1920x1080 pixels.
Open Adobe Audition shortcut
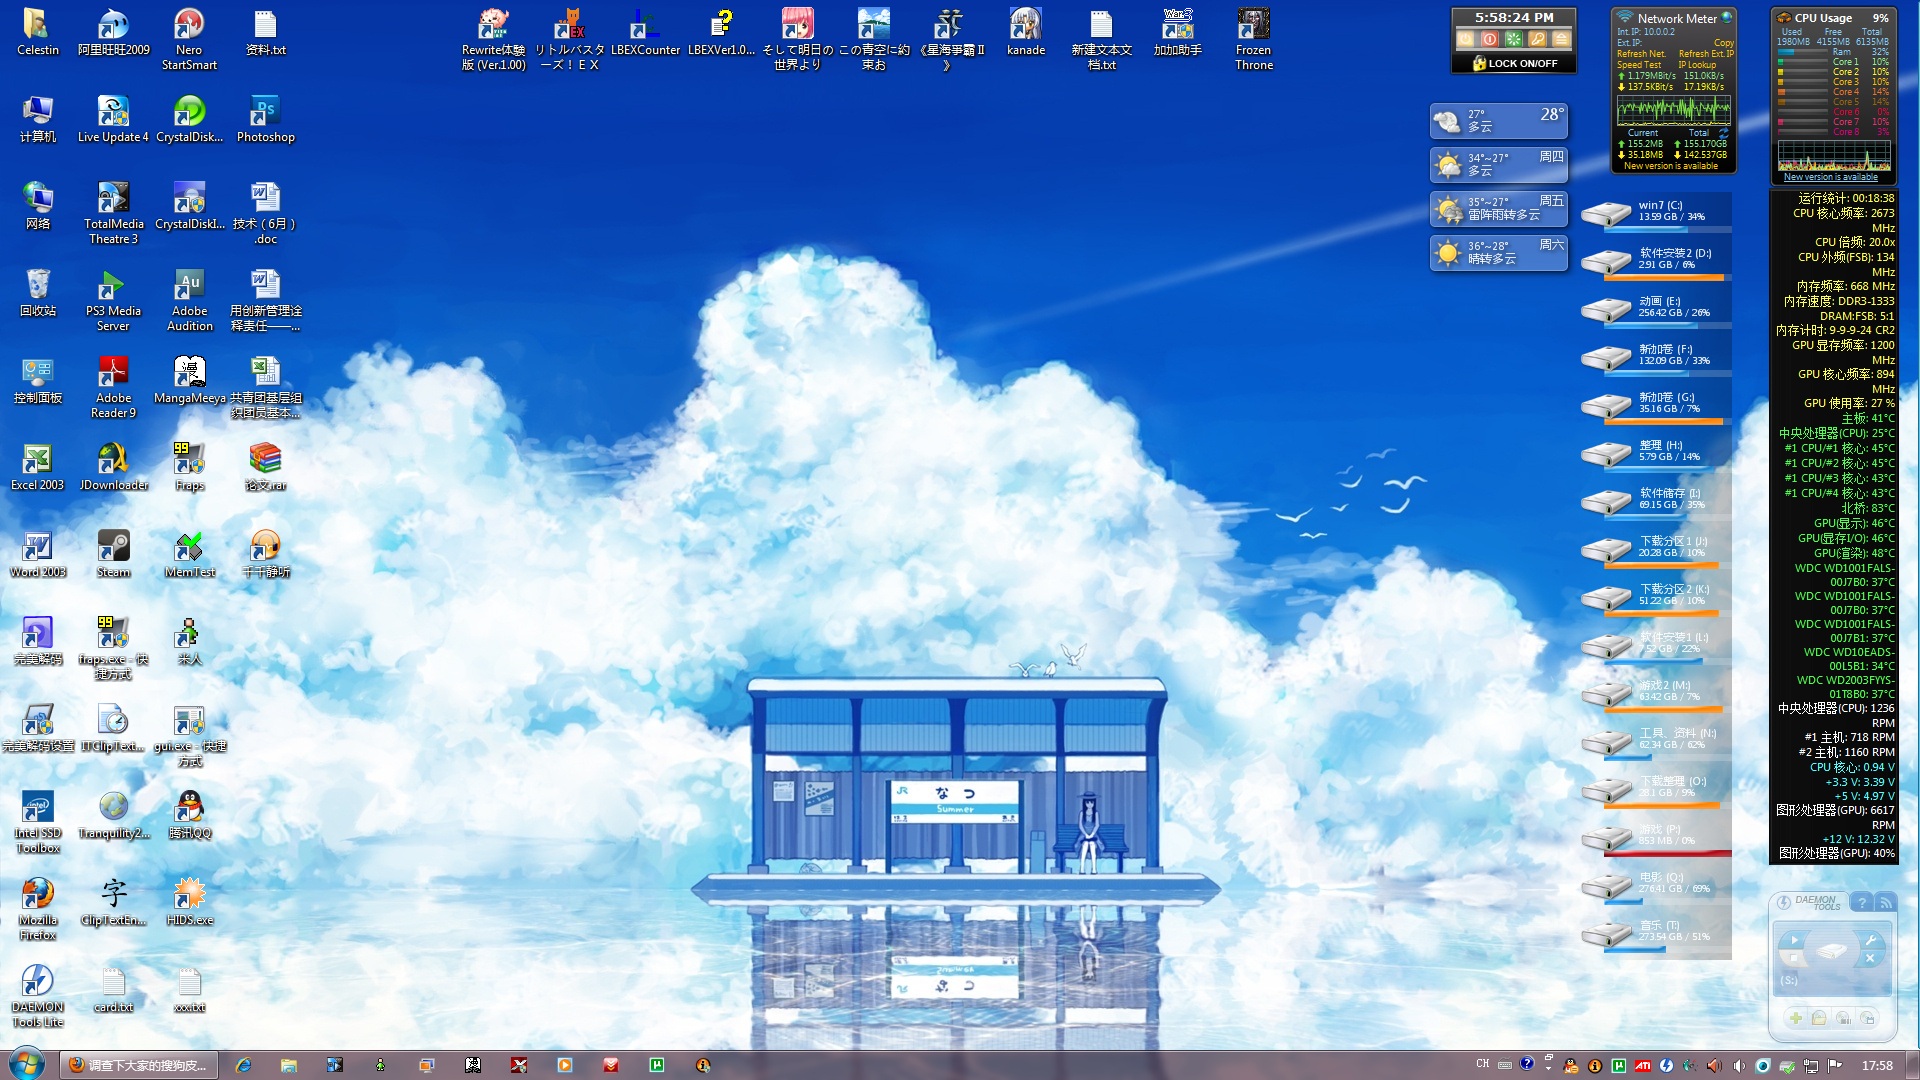tap(189, 301)
